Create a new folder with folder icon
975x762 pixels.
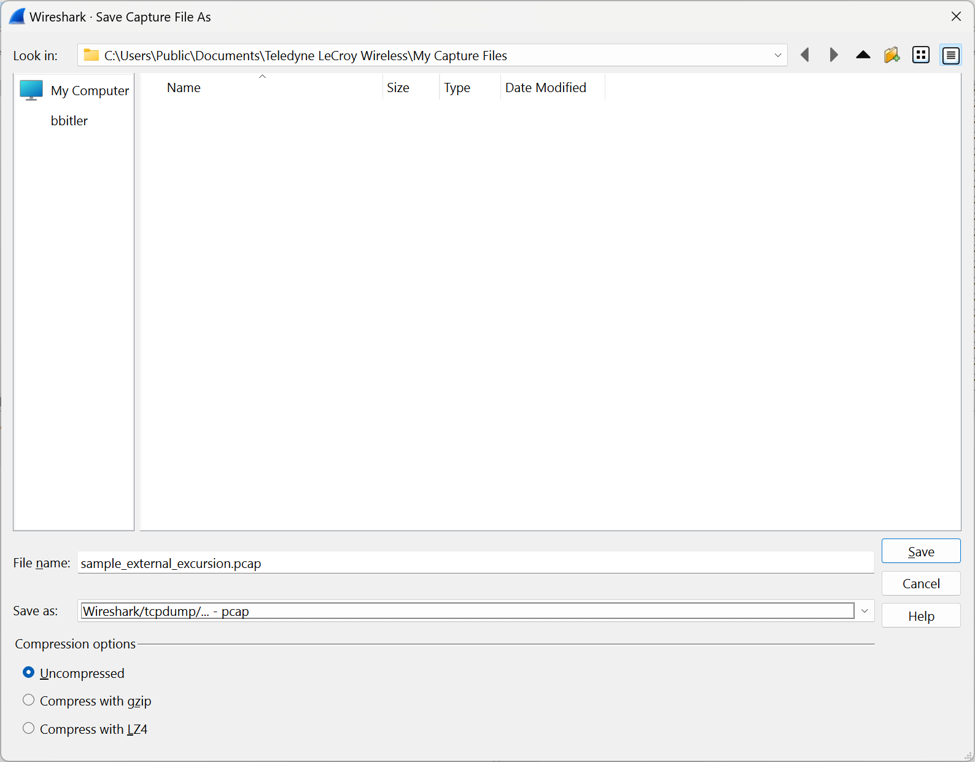tap(892, 55)
